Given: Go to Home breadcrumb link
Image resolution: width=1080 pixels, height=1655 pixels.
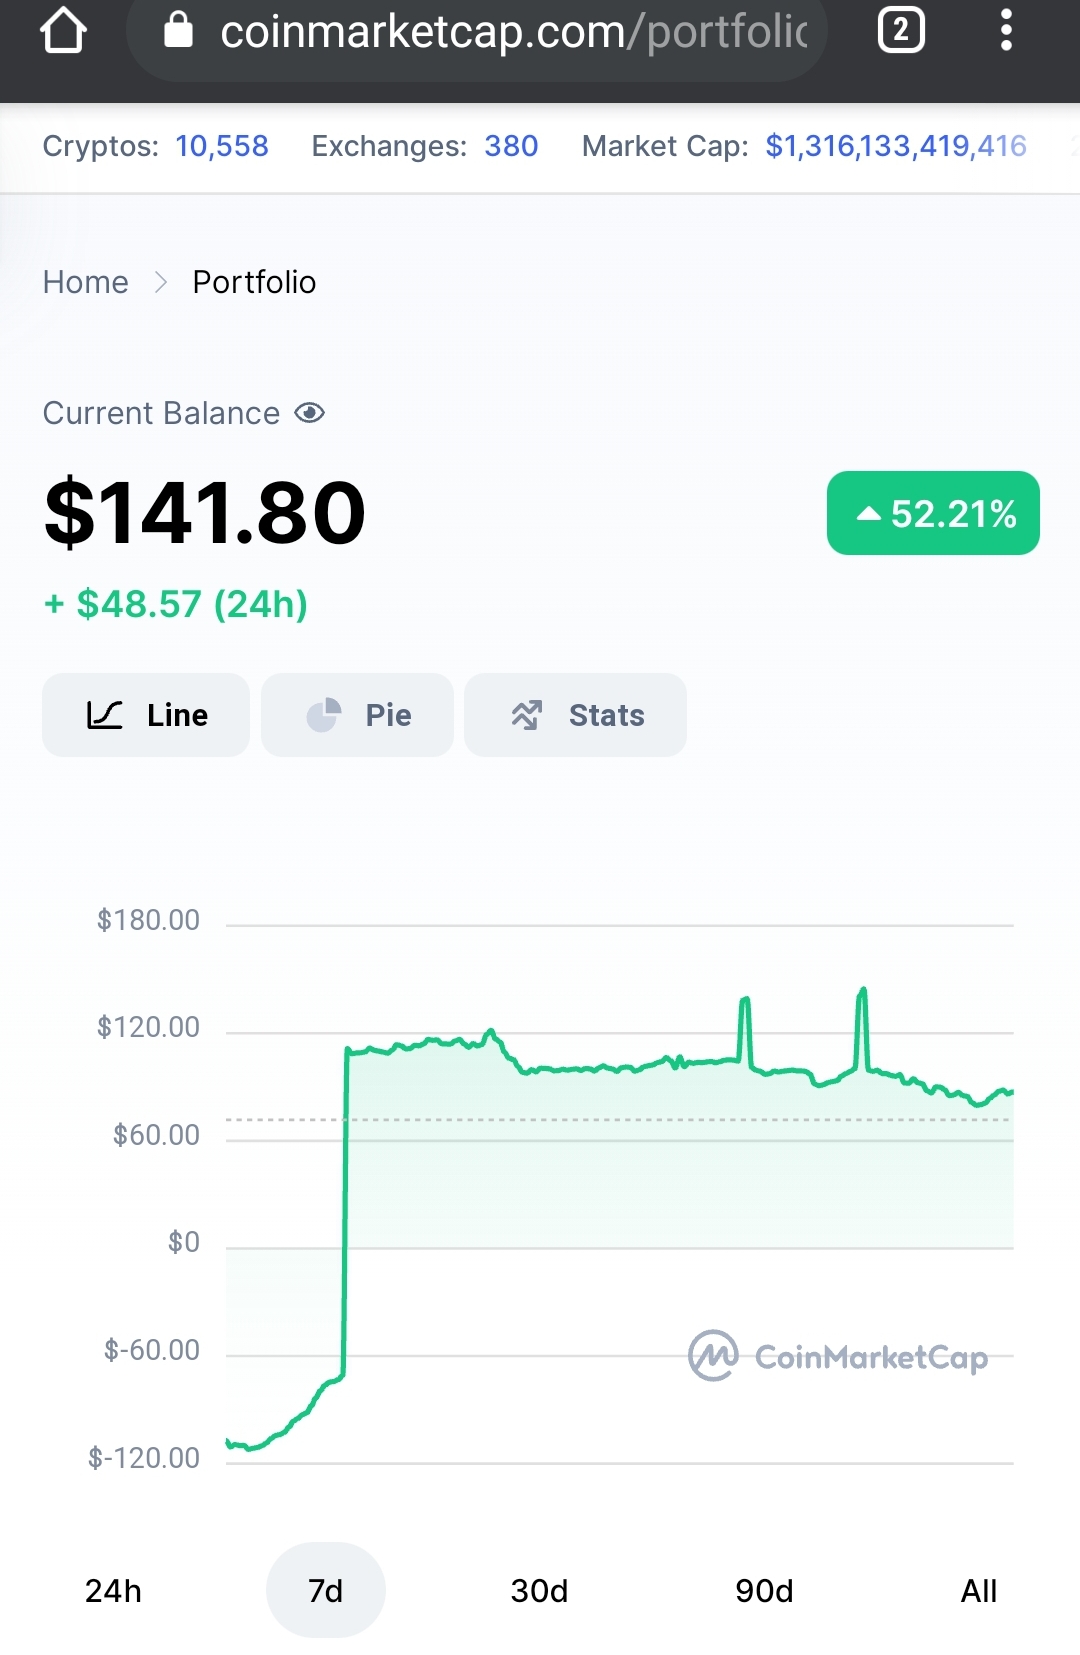Looking at the screenshot, I should click(86, 282).
